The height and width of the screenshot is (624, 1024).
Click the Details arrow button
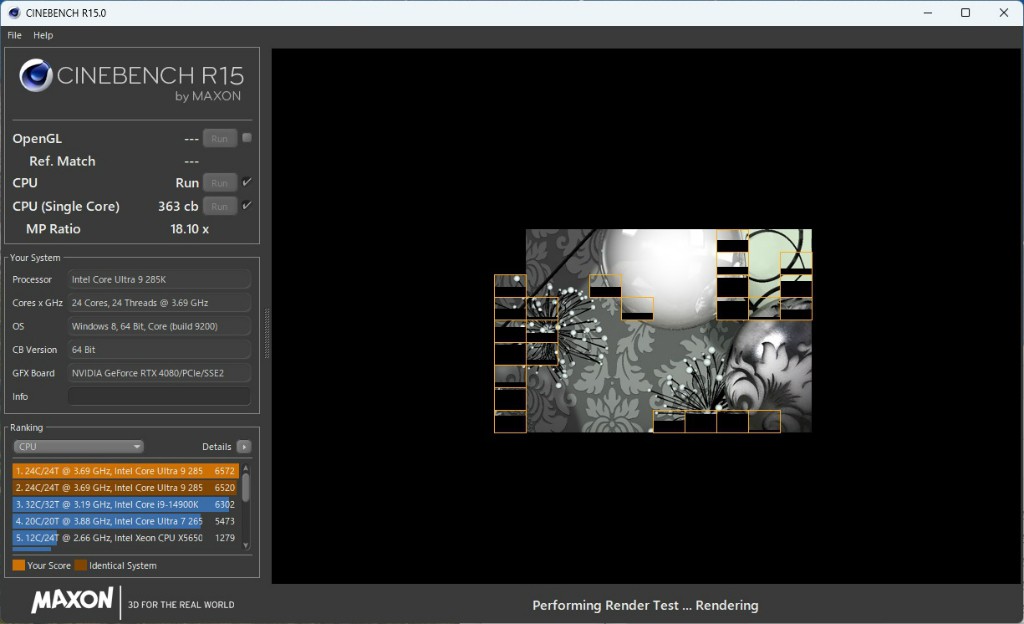pos(244,447)
